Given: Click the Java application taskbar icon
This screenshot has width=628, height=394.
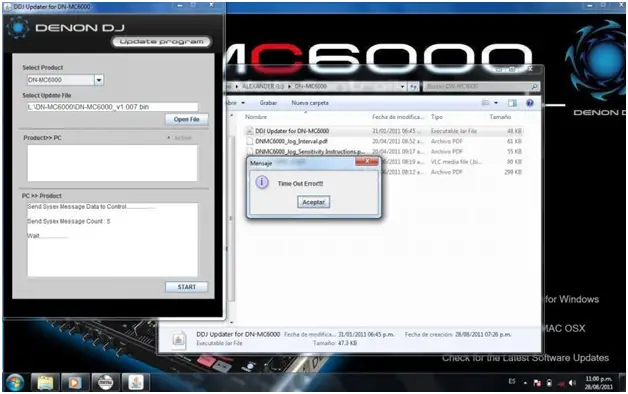Looking at the screenshot, I should coord(136,382).
